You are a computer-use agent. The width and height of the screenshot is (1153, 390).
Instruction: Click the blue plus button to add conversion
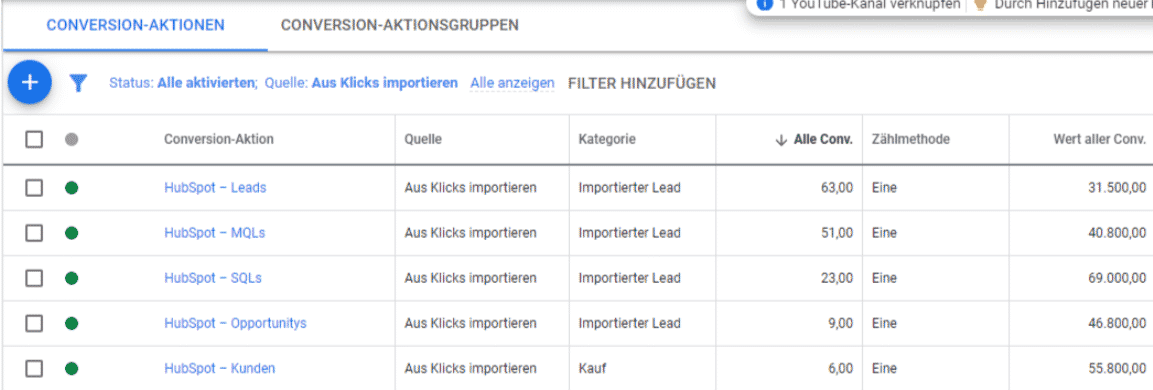point(29,82)
